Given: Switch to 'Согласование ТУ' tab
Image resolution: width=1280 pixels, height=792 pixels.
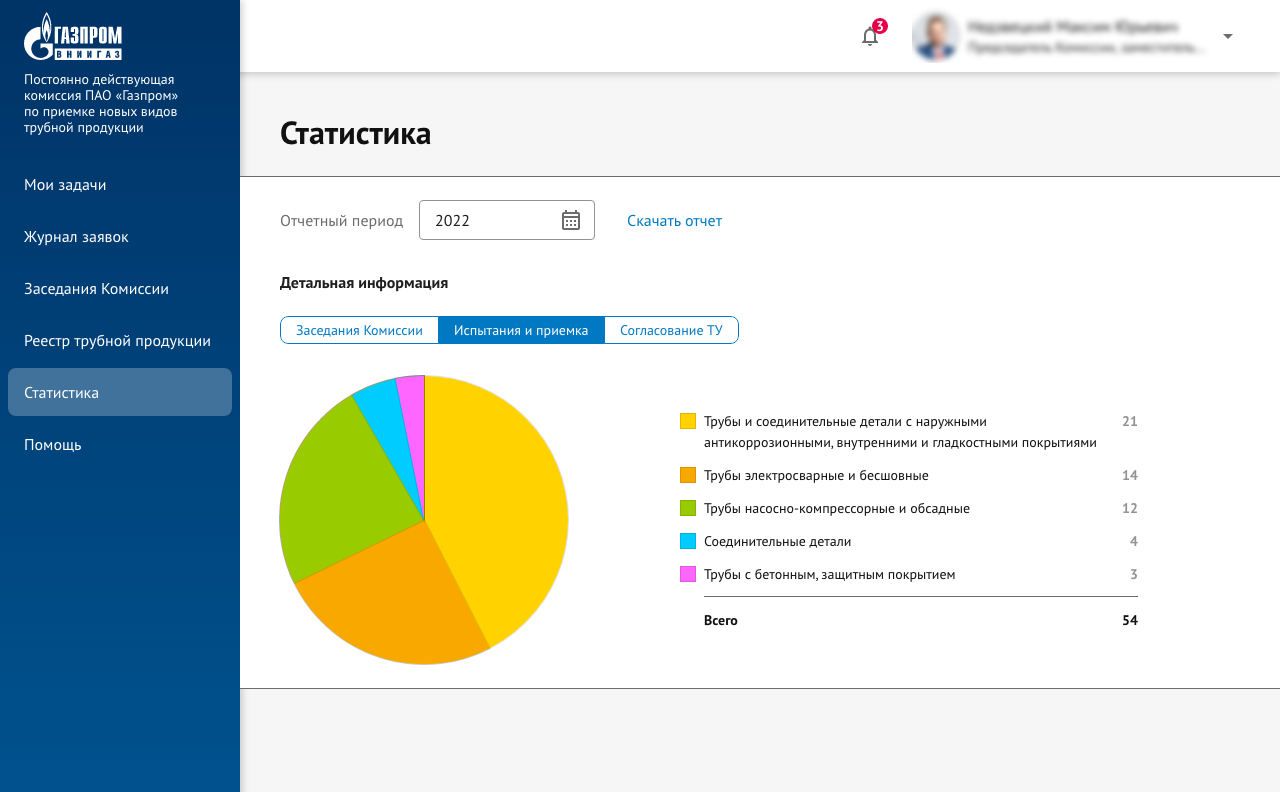Looking at the screenshot, I should [671, 330].
